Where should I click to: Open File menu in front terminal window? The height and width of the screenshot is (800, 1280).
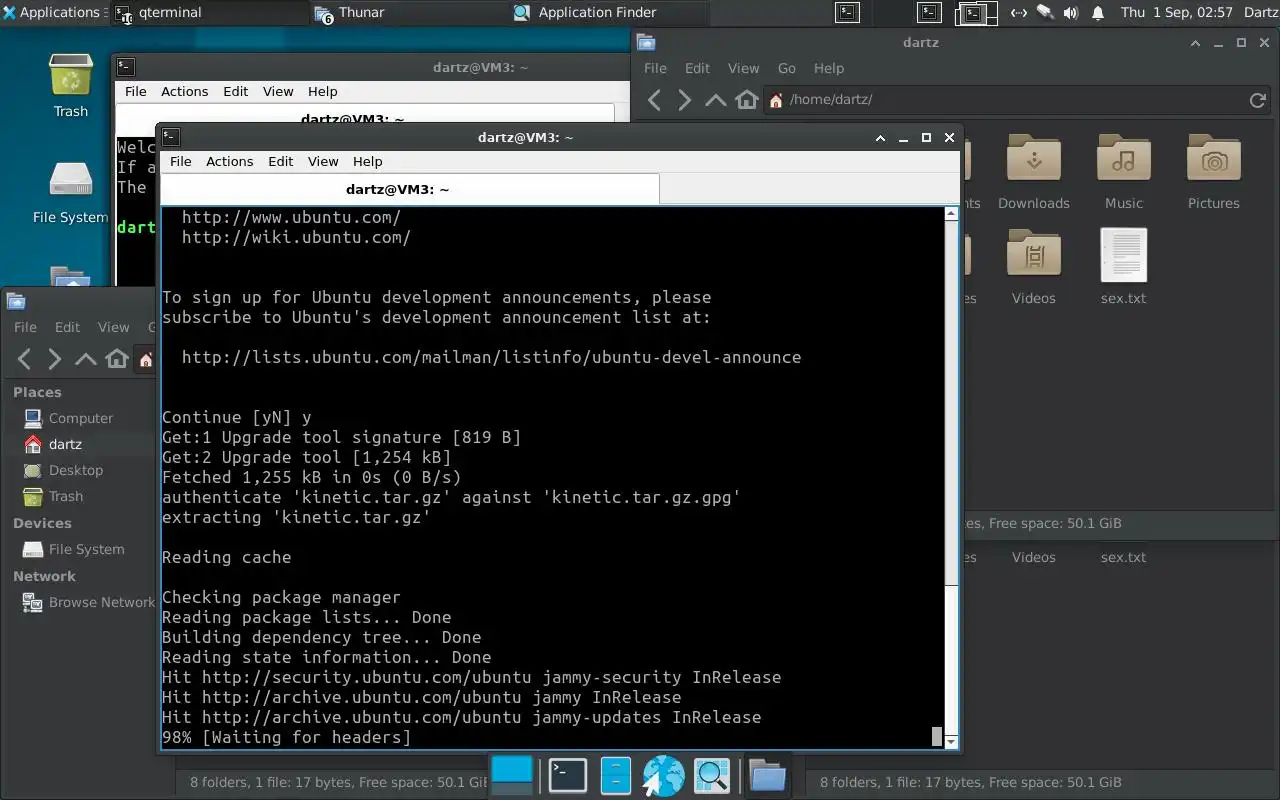coord(180,161)
